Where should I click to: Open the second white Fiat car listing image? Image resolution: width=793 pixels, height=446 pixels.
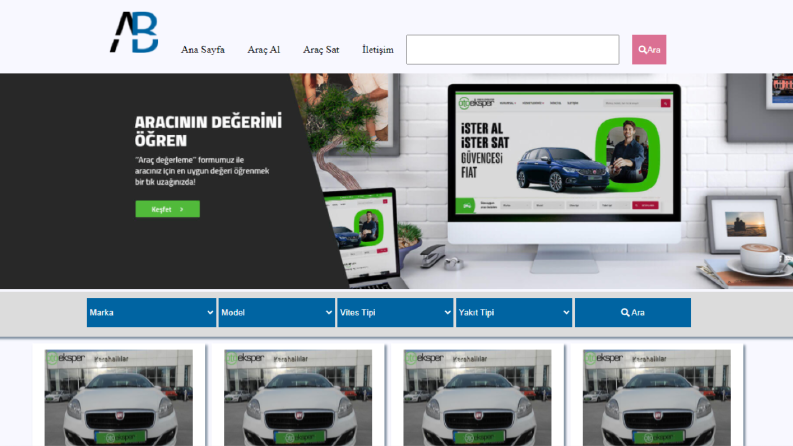tap(298, 397)
